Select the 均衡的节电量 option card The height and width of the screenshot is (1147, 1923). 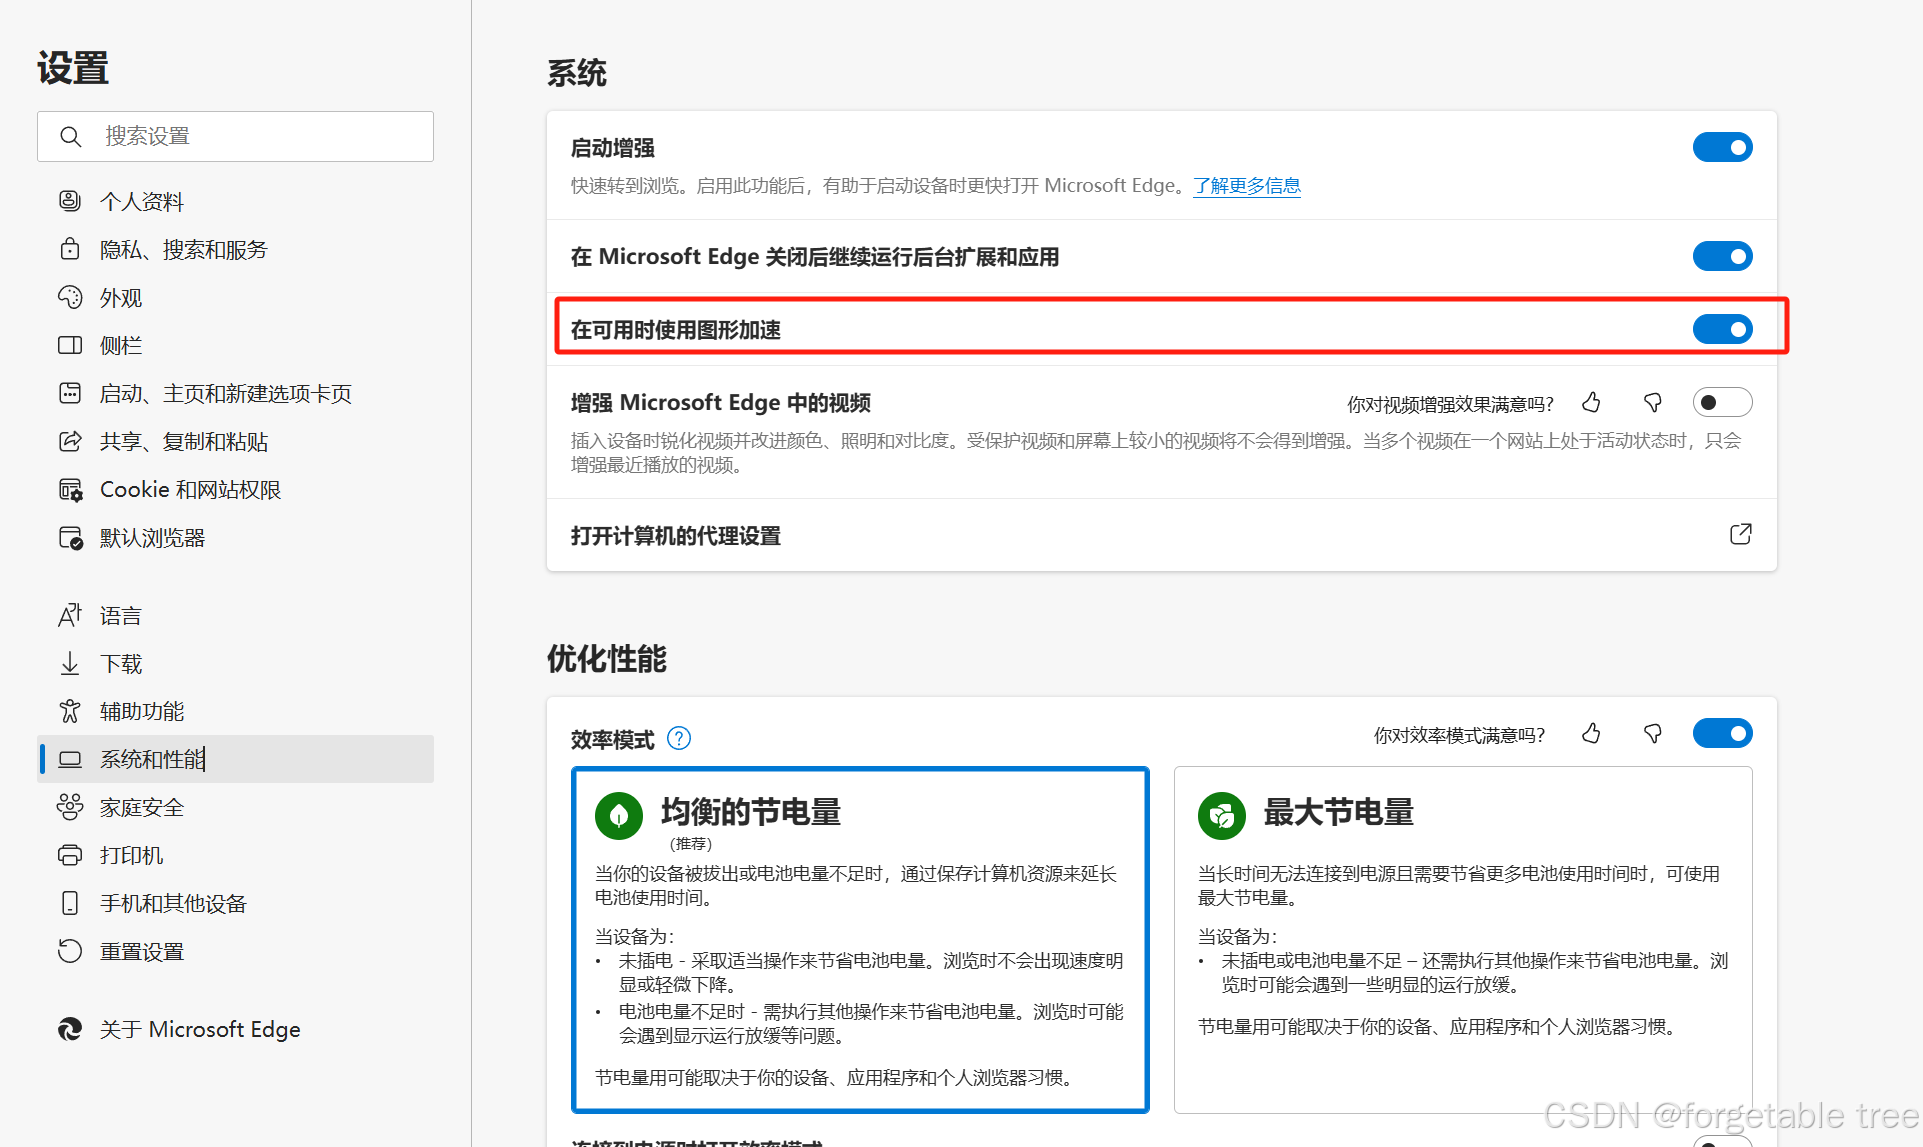coord(859,938)
